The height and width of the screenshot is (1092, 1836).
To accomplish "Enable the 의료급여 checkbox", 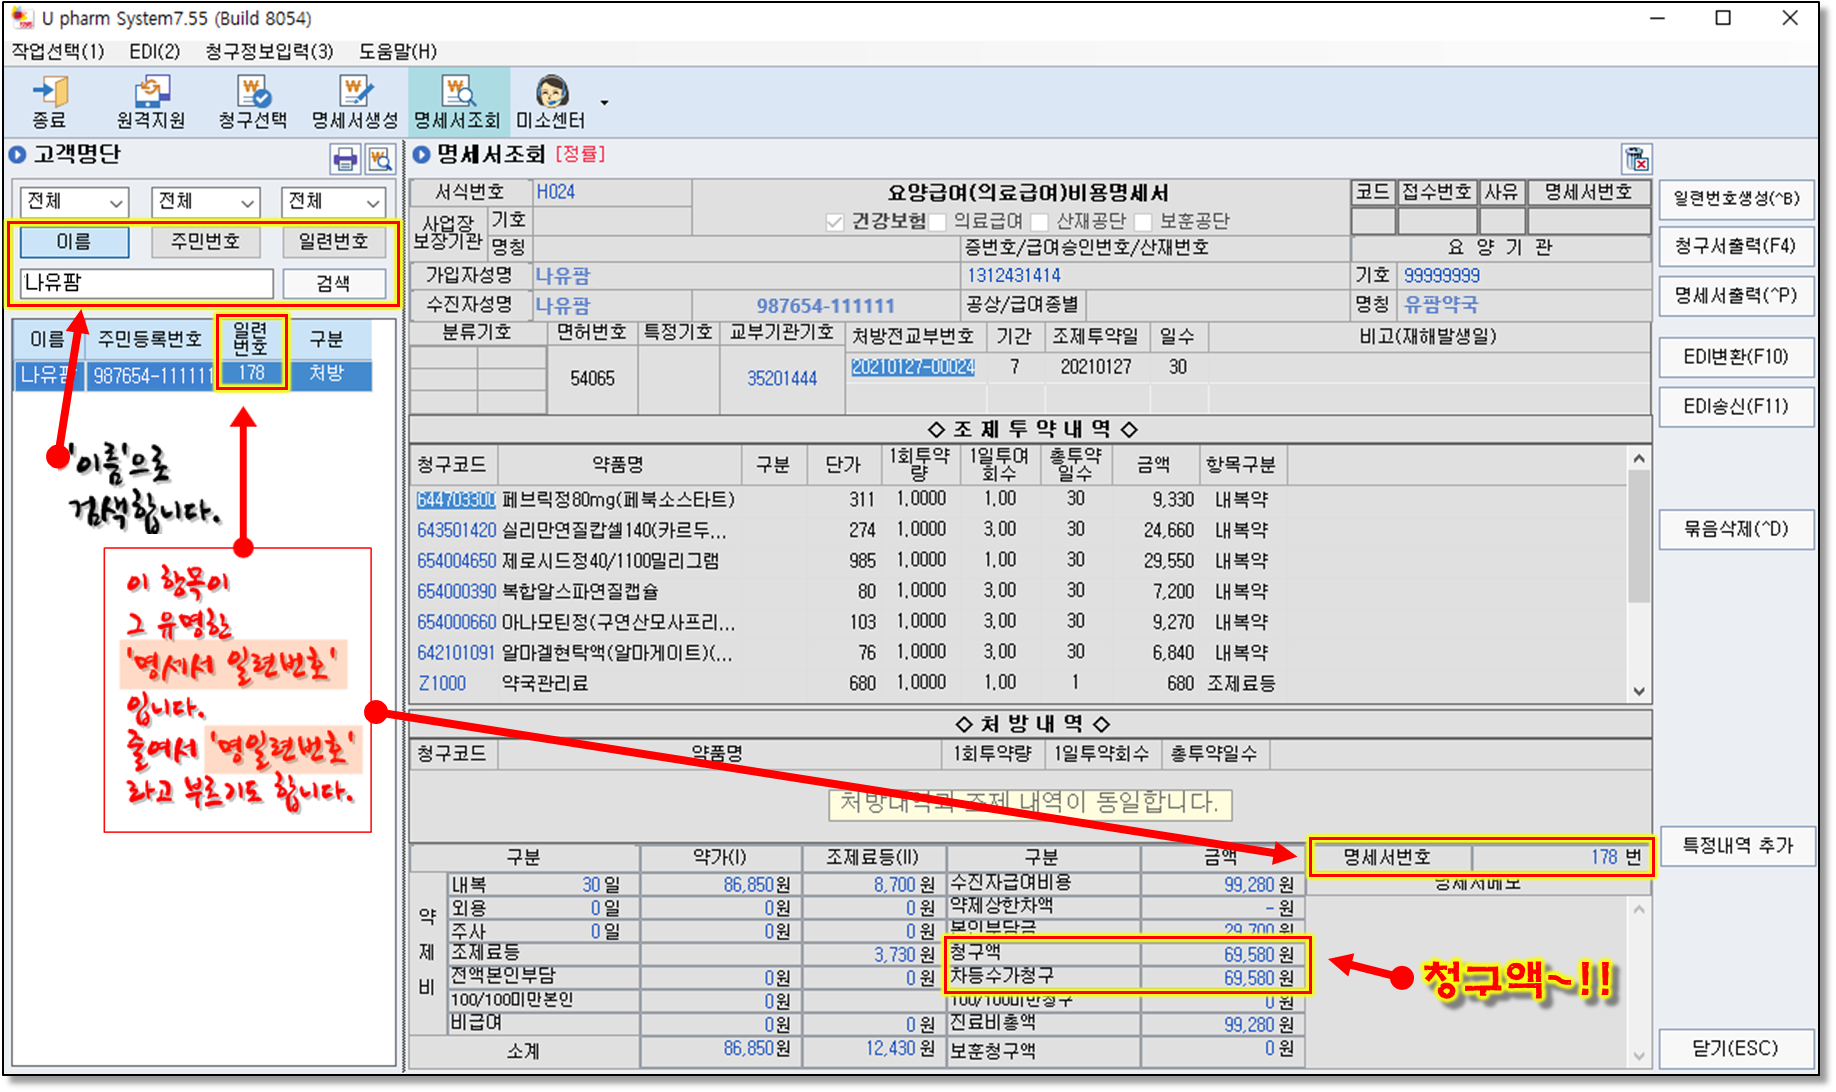I will click(x=938, y=222).
